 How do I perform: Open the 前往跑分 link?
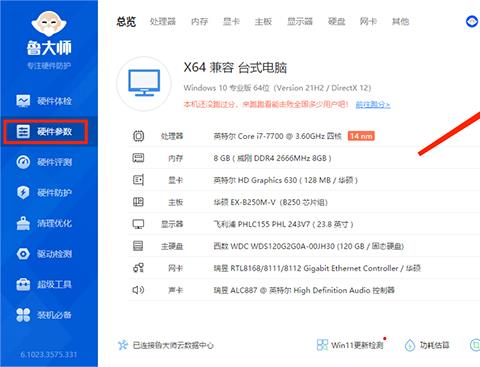tap(373, 105)
